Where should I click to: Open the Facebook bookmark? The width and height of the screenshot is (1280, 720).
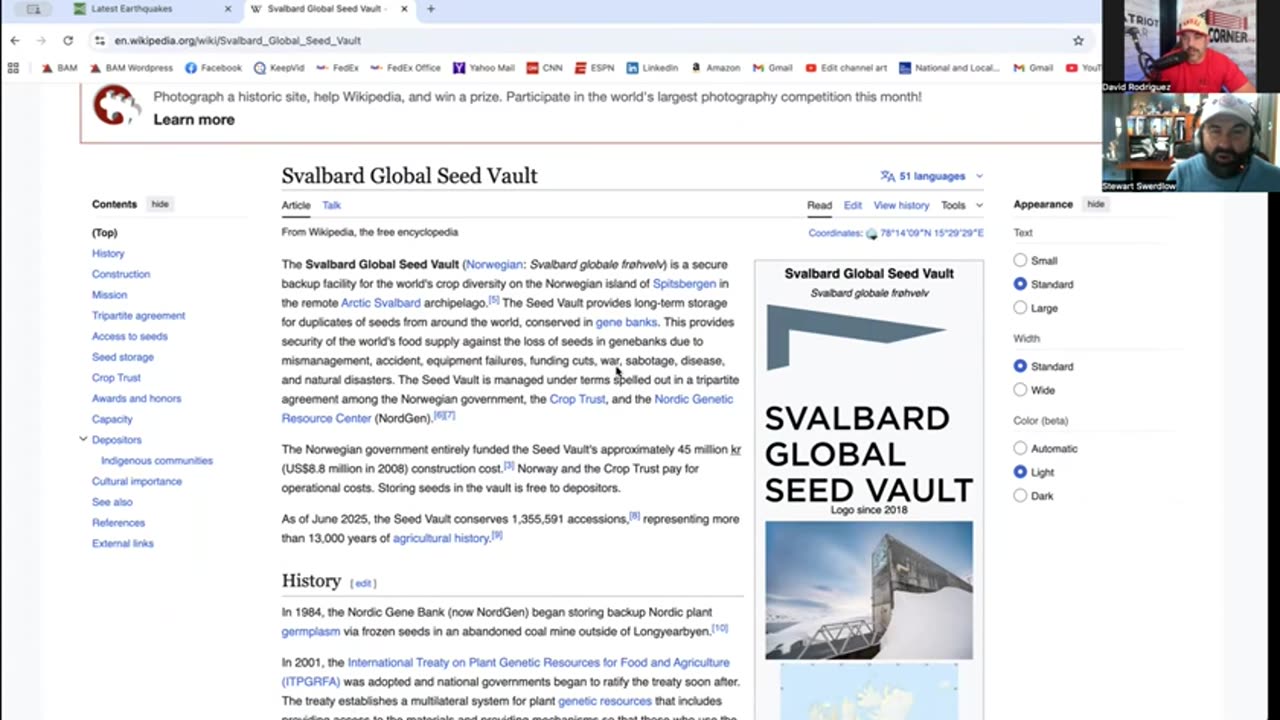(x=213, y=68)
